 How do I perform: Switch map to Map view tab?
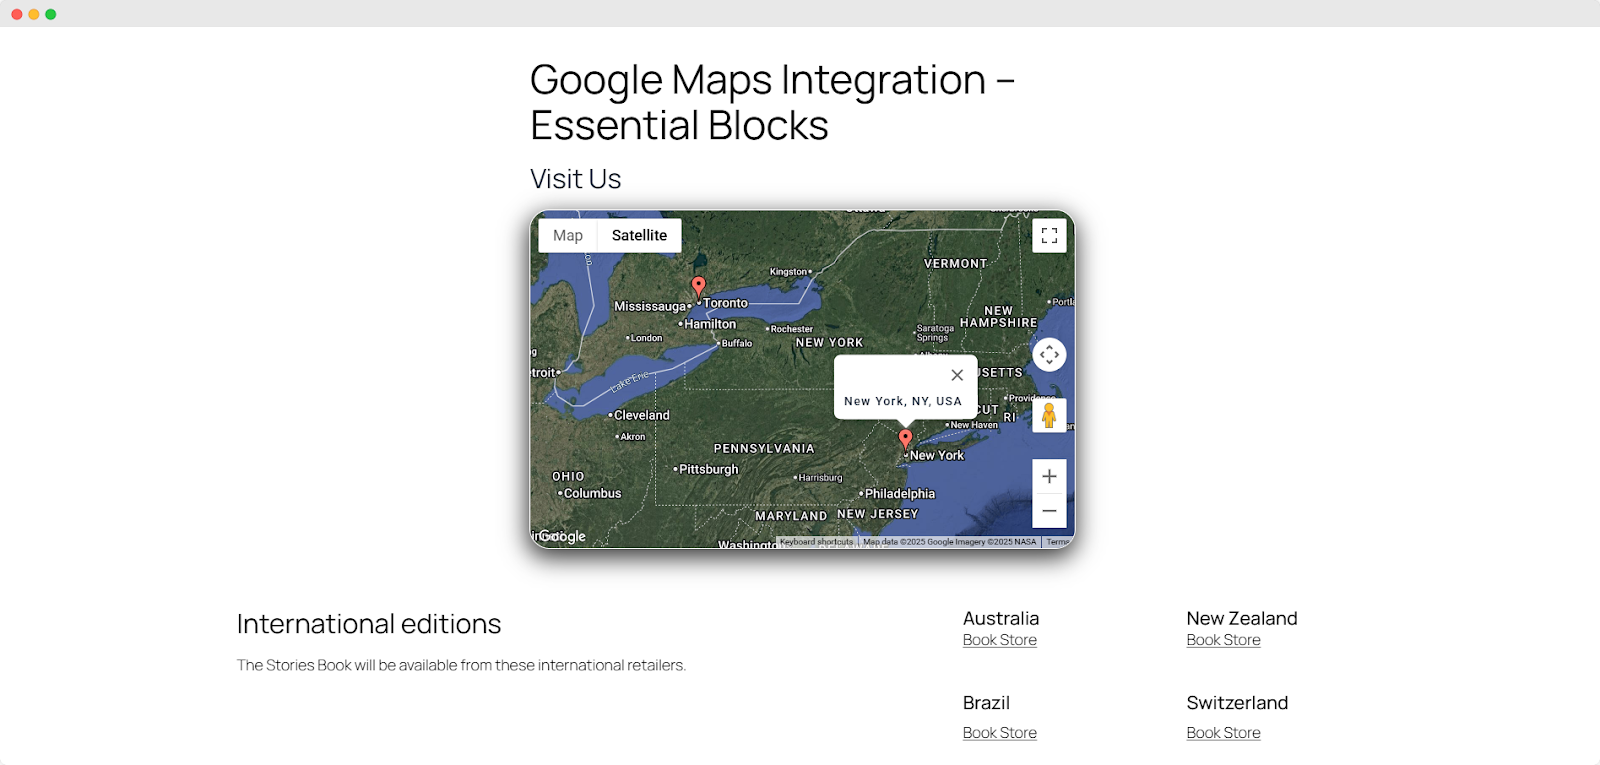tap(568, 236)
